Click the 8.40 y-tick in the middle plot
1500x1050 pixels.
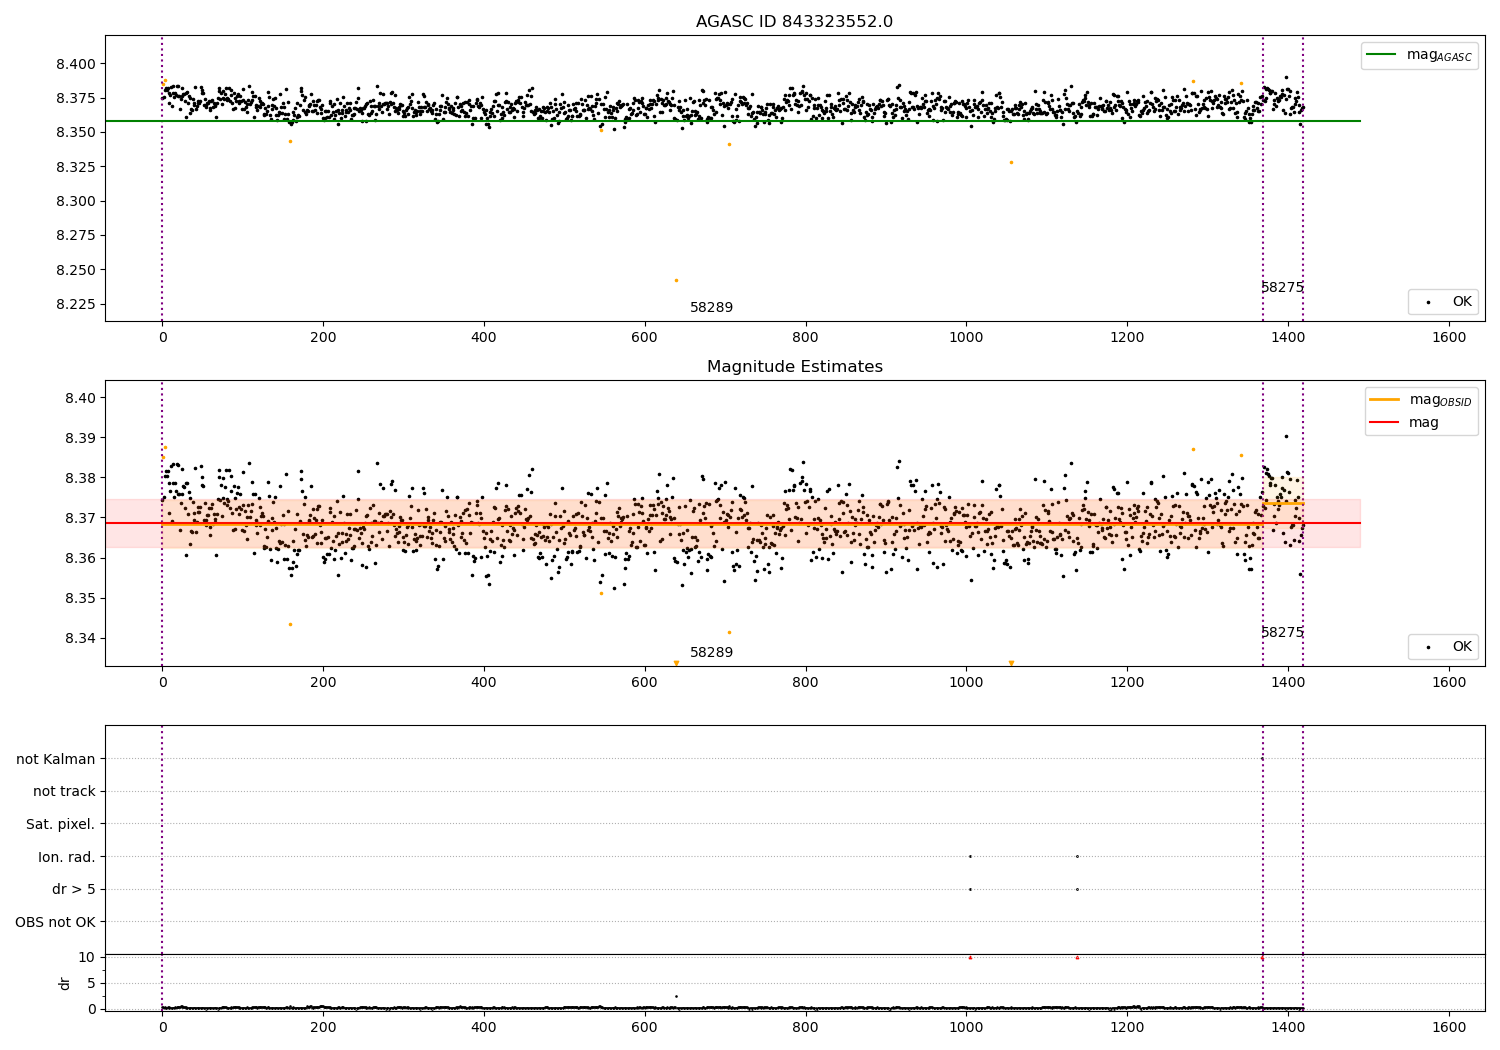(x=80, y=398)
